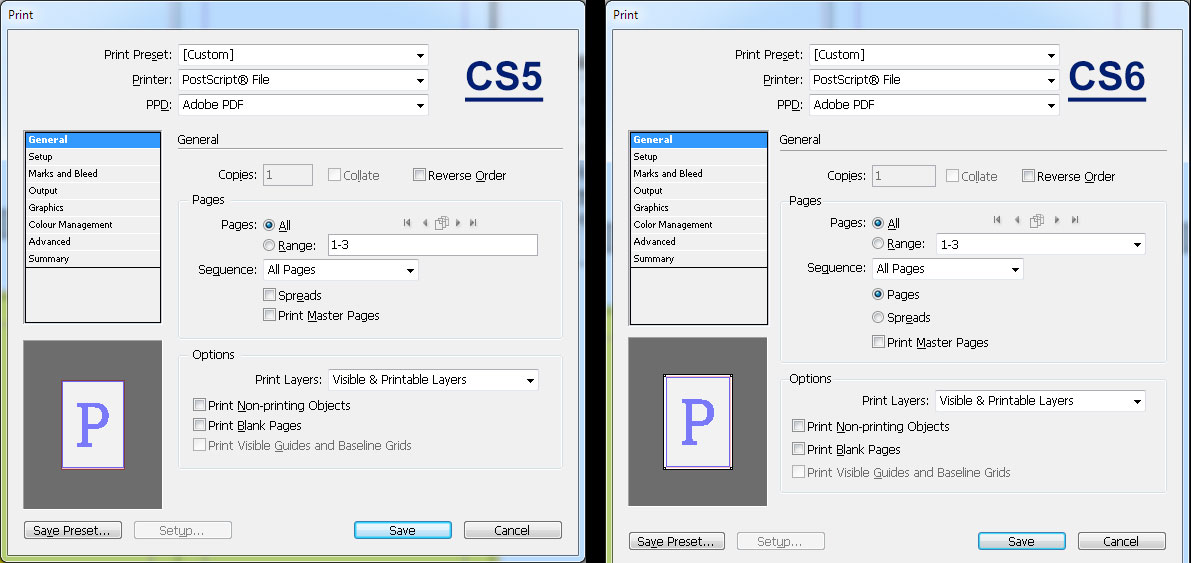Open the Print Layers dropdown in CS5 dialog
Image resolution: width=1191 pixels, height=563 pixels.
click(433, 379)
